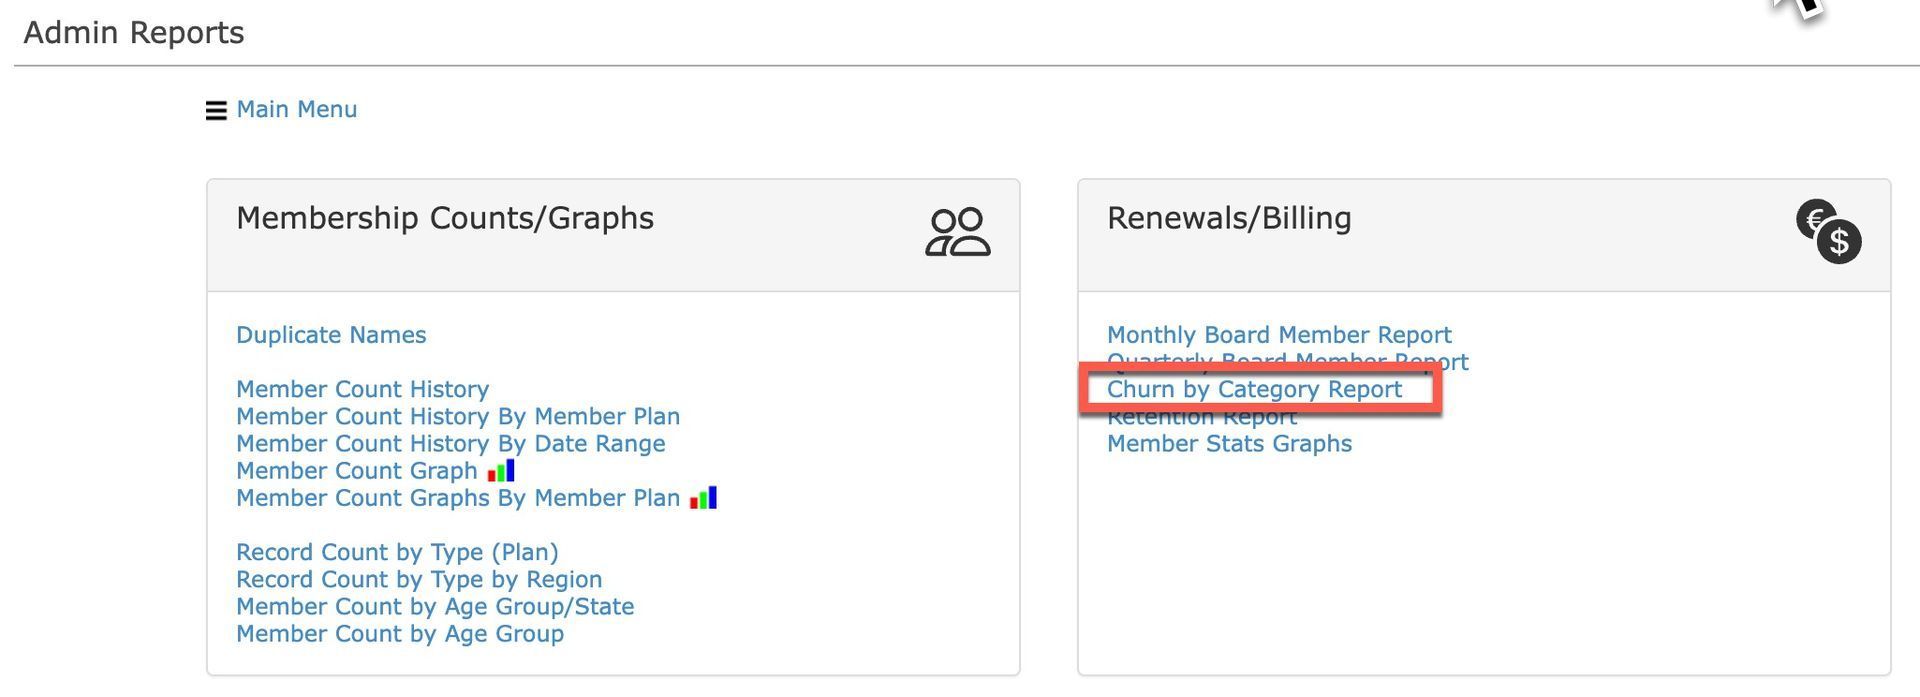Click the members people icon
This screenshot has width=1920, height=697.
957,233
